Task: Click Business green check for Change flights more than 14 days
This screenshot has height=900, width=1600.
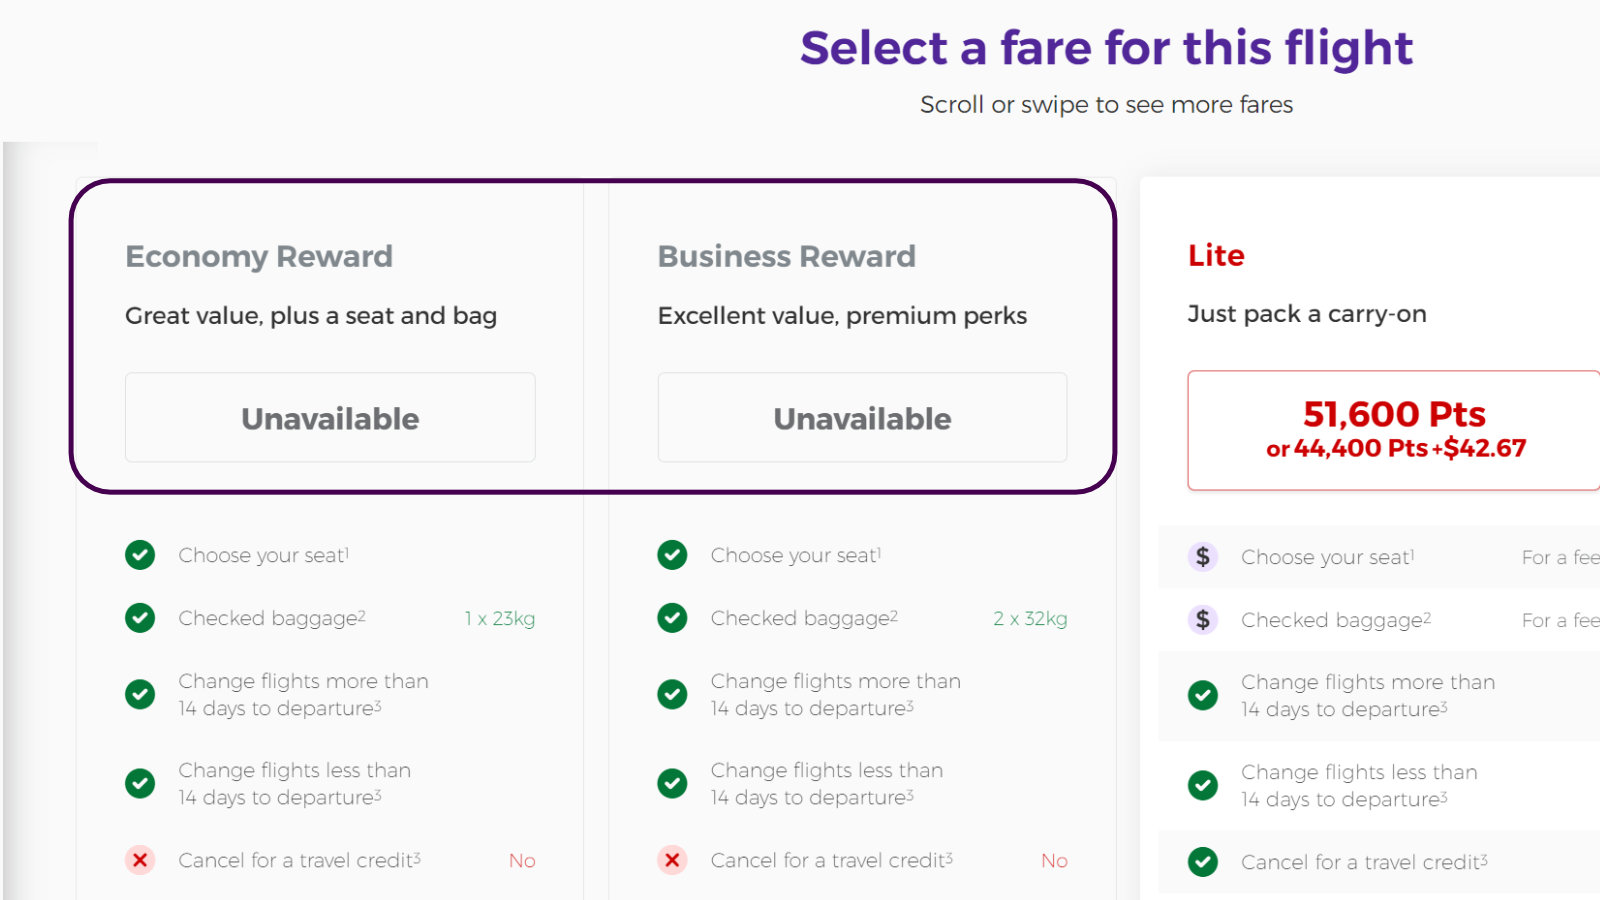Action: click(672, 694)
